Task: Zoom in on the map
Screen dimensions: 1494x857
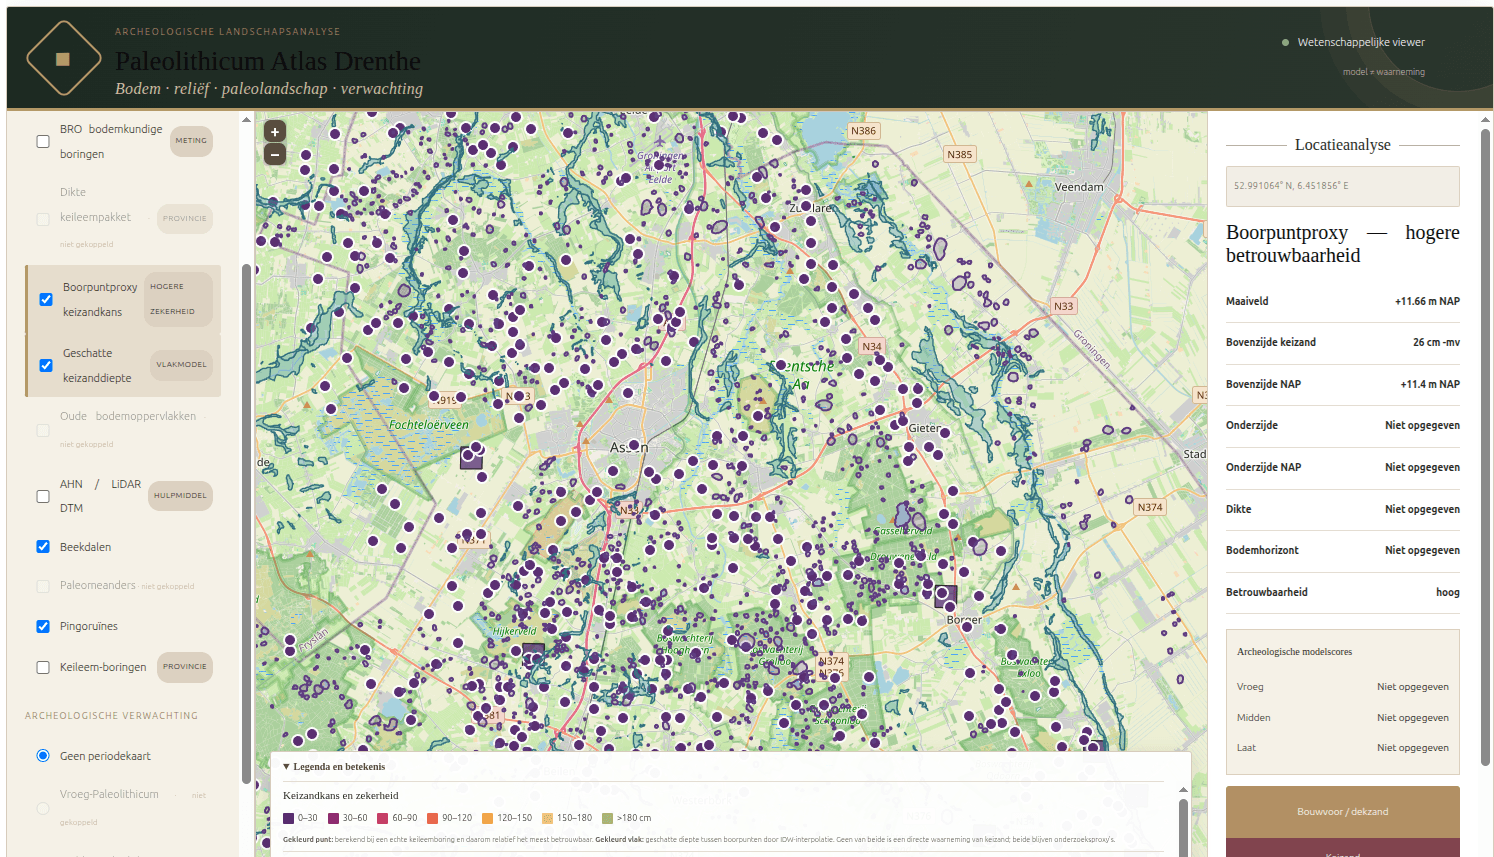Action: tap(275, 131)
